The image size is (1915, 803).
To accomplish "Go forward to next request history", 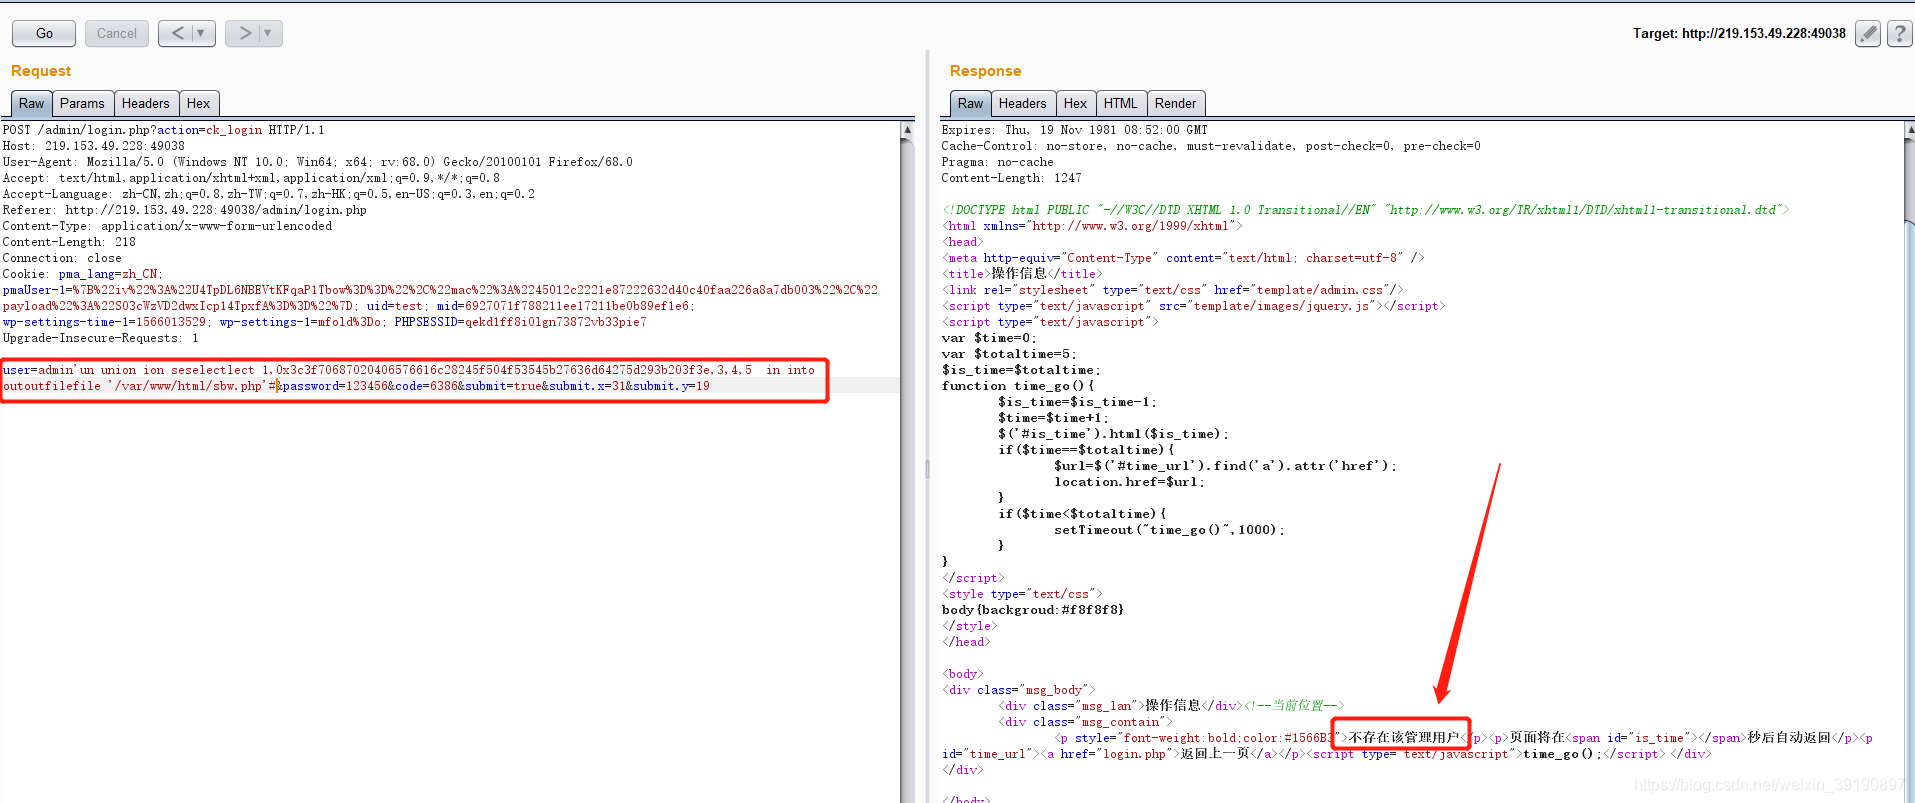I will coord(243,33).
